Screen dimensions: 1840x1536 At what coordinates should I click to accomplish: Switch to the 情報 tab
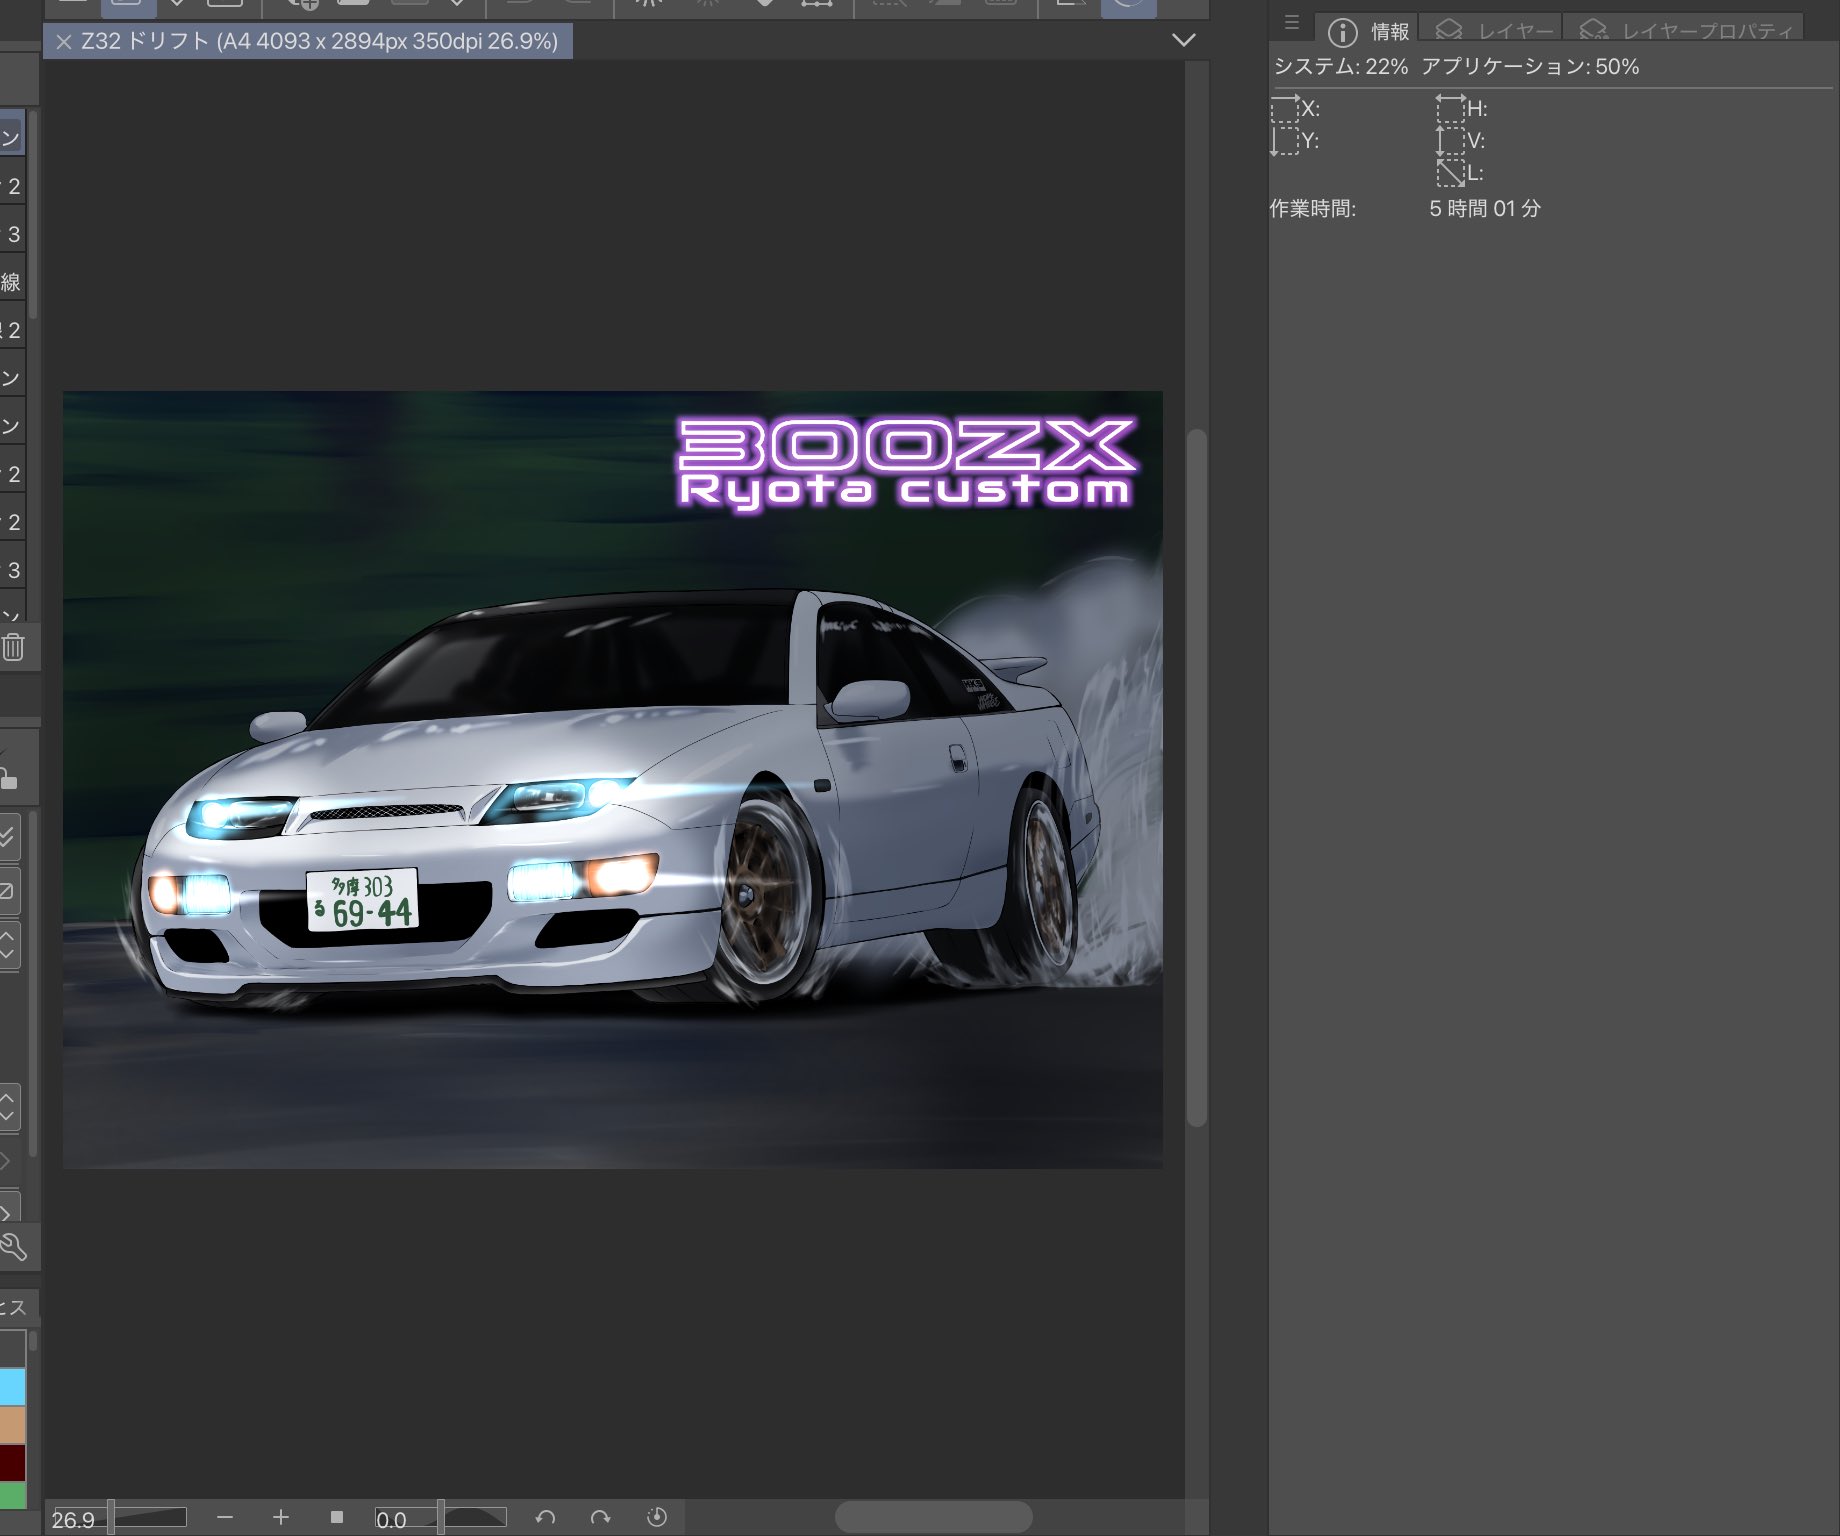click(x=1368, y=31)
